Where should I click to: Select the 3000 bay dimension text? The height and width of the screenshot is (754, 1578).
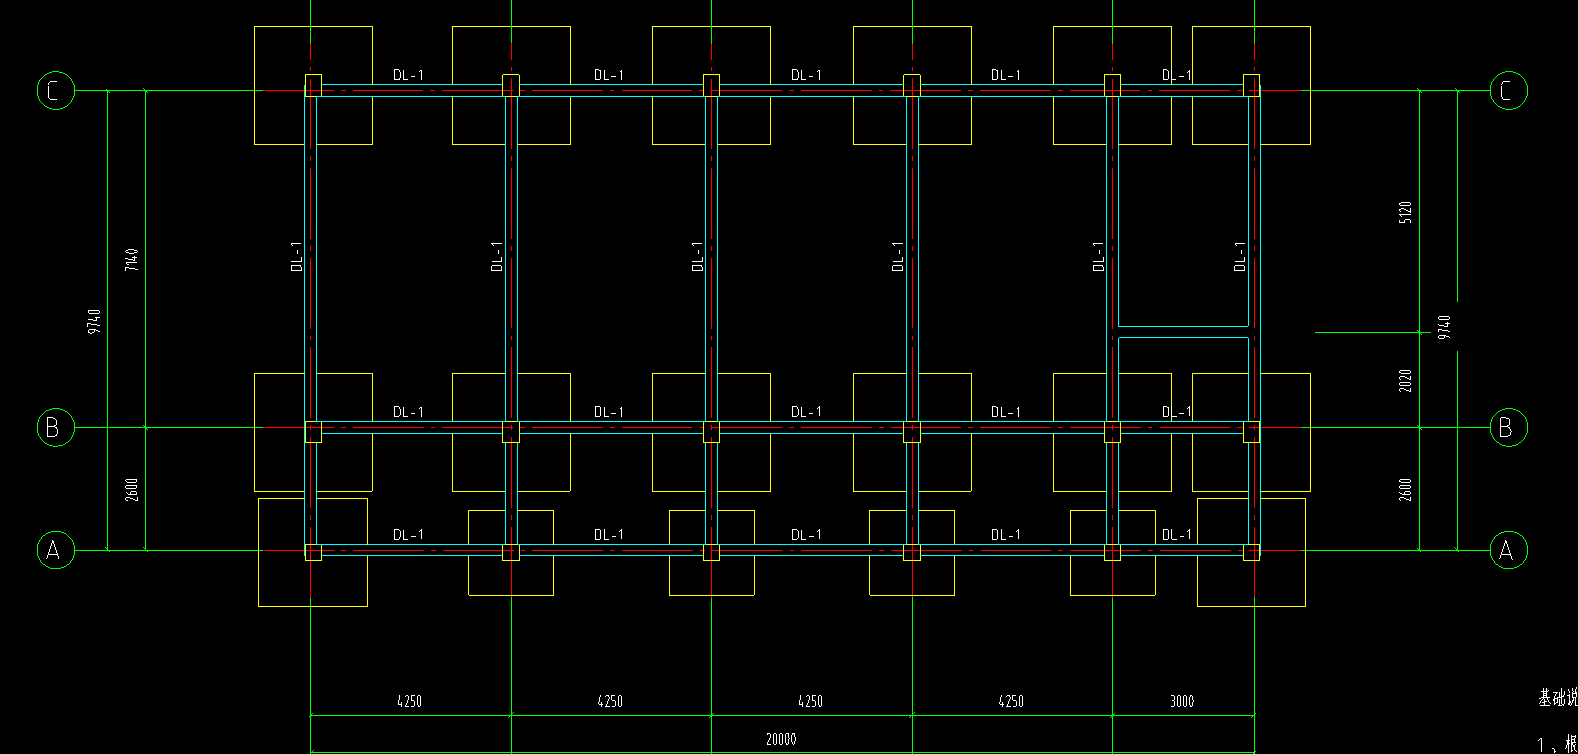(1182, 701)
